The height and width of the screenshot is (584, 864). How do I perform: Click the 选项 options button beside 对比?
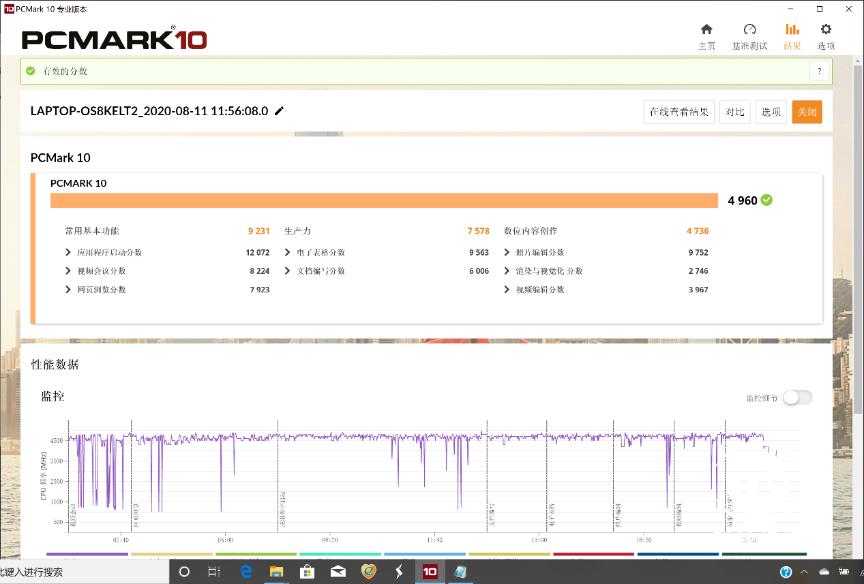[x=771, y=112]
